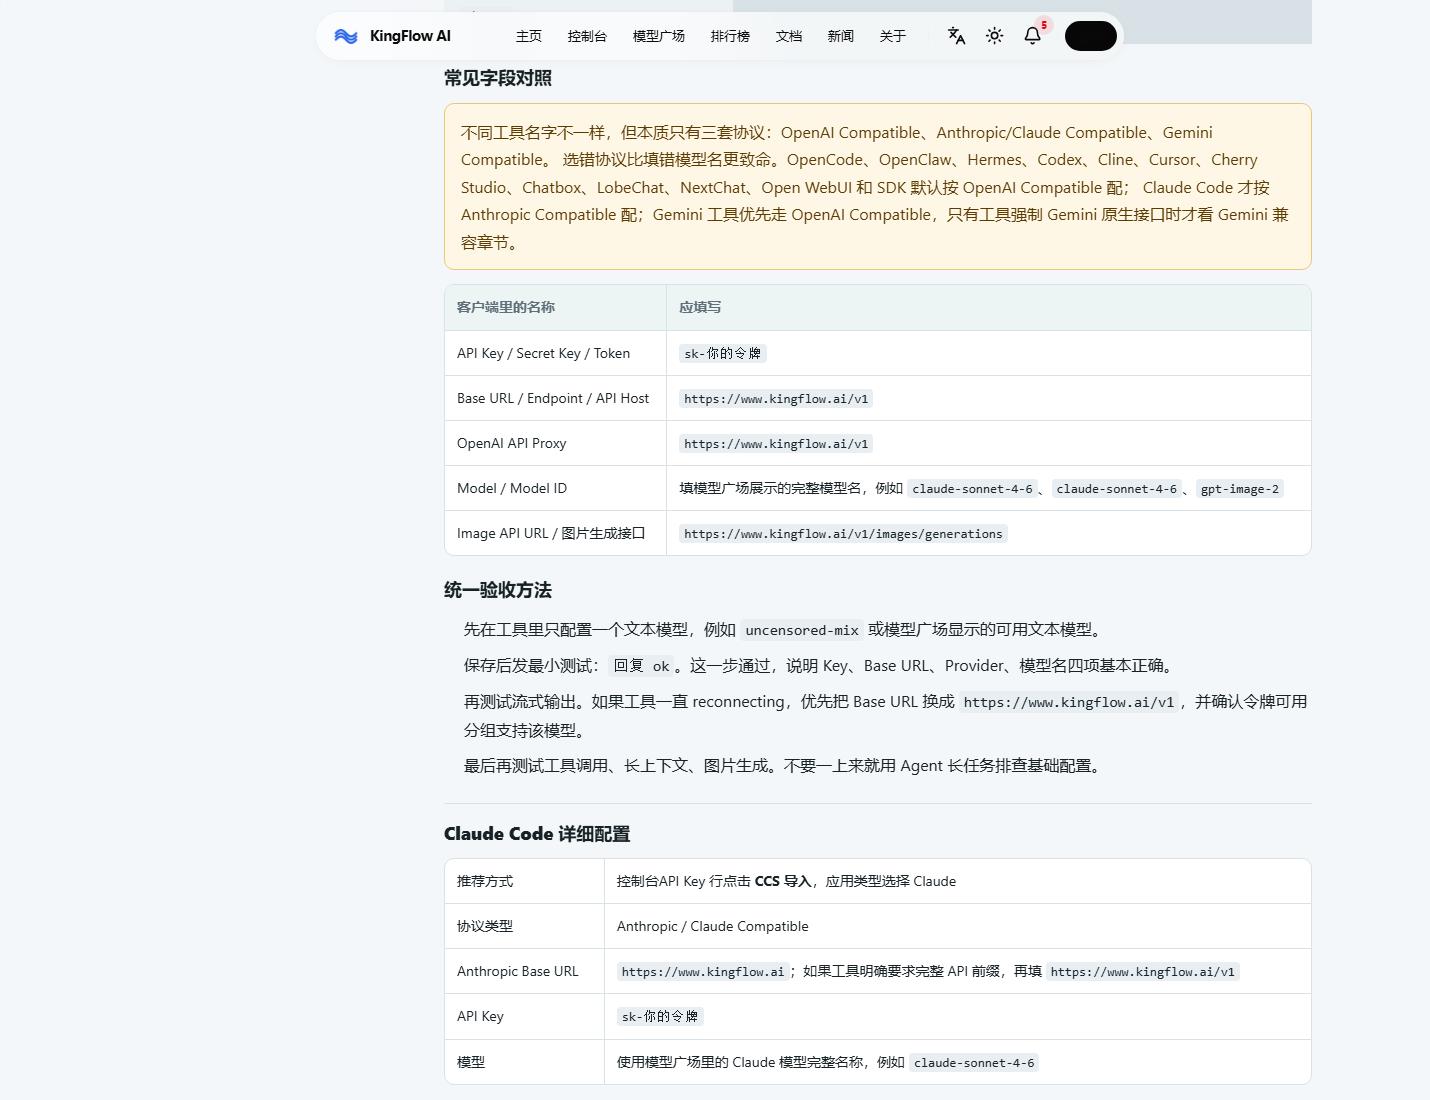
Task: Click the uncensored-mix code chip
Action: pyautogui.click(x=802, y=630)
